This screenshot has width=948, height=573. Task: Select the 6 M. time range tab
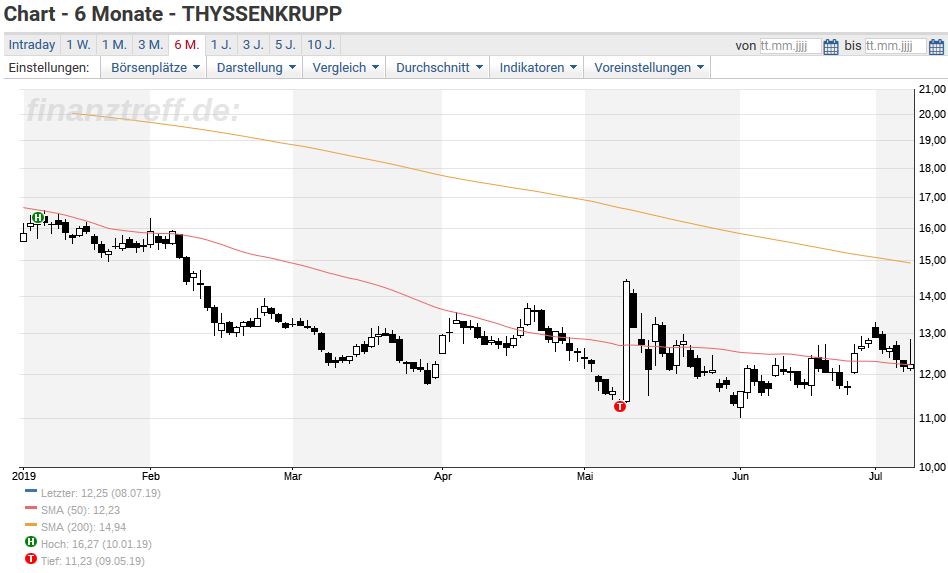click(x=186, y=45)
